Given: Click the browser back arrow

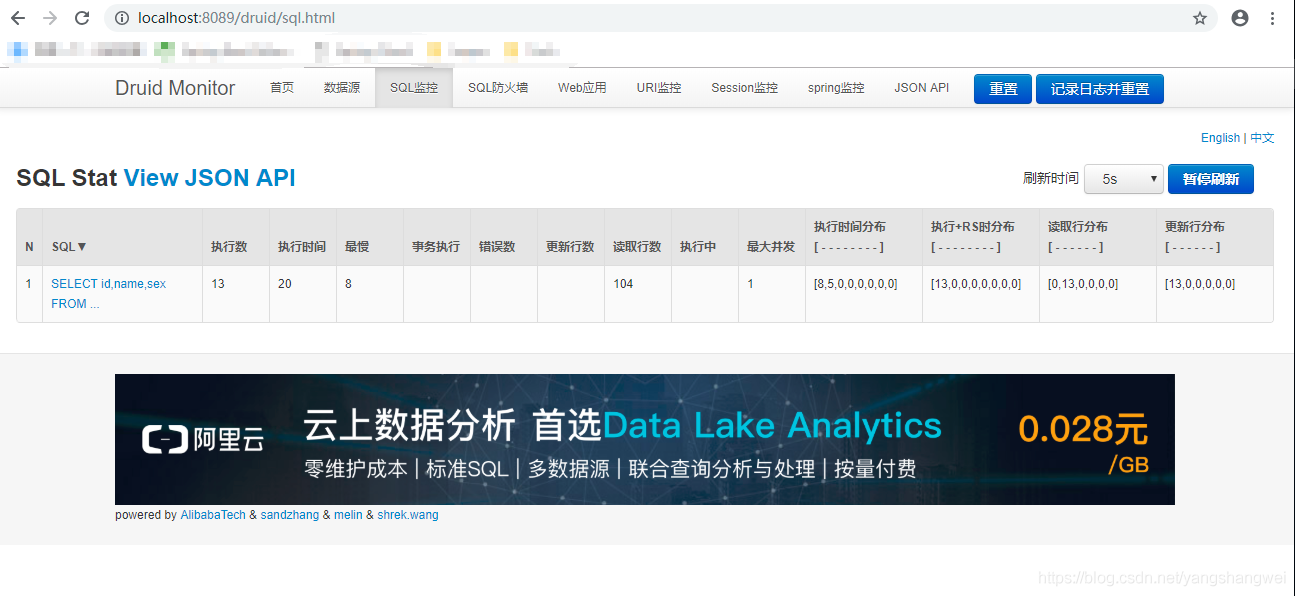Looking at the screenshot, I should (18, 18).
